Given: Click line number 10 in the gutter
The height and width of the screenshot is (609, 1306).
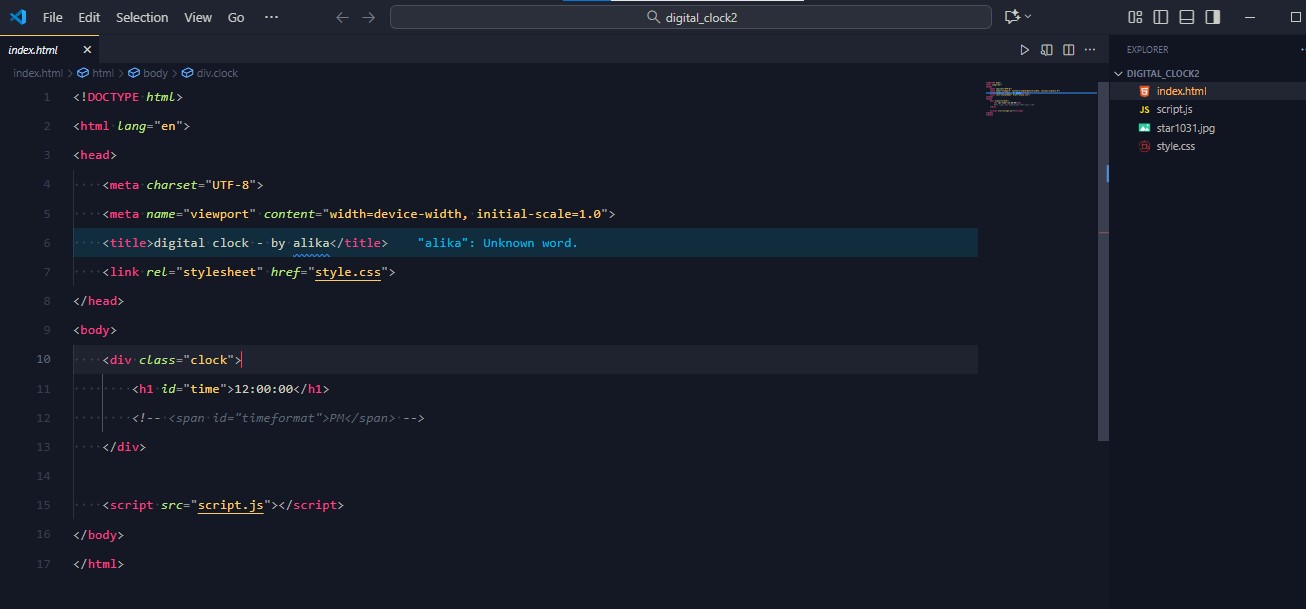Looking at the screenshot, I should (x=43, y=359).
